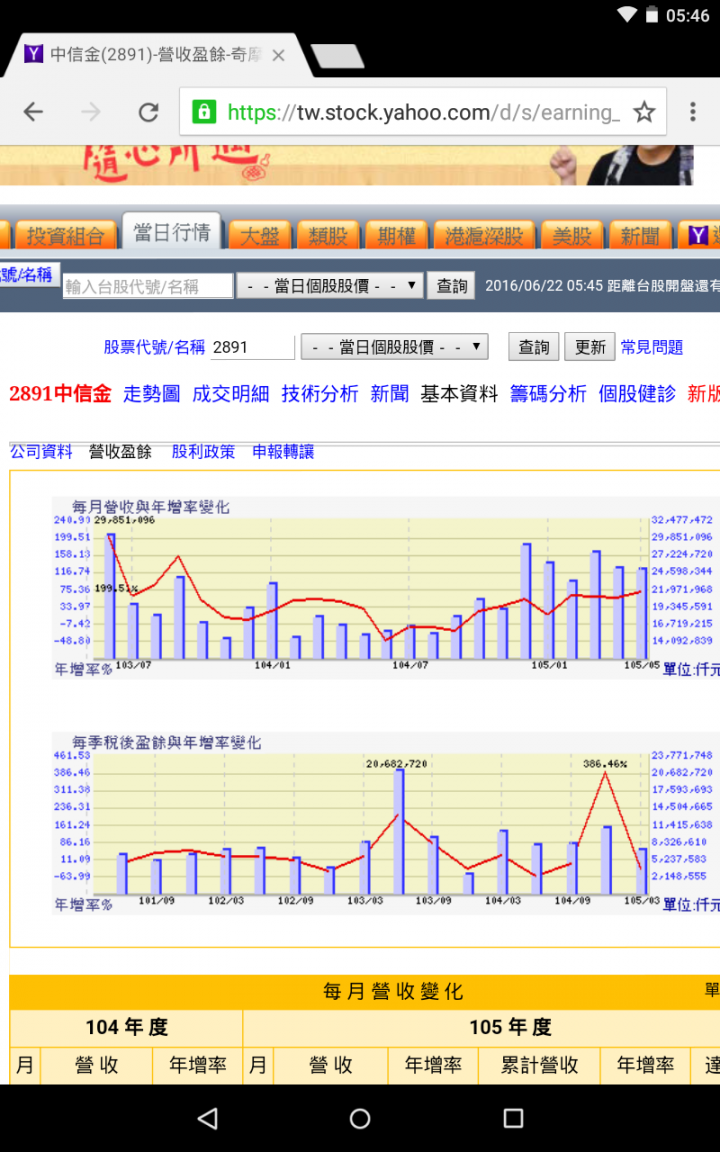Close the 中信金(2891) browser tab
Image resolution: width=720 pixels, height=1152 pixels.
coord(278,54)
